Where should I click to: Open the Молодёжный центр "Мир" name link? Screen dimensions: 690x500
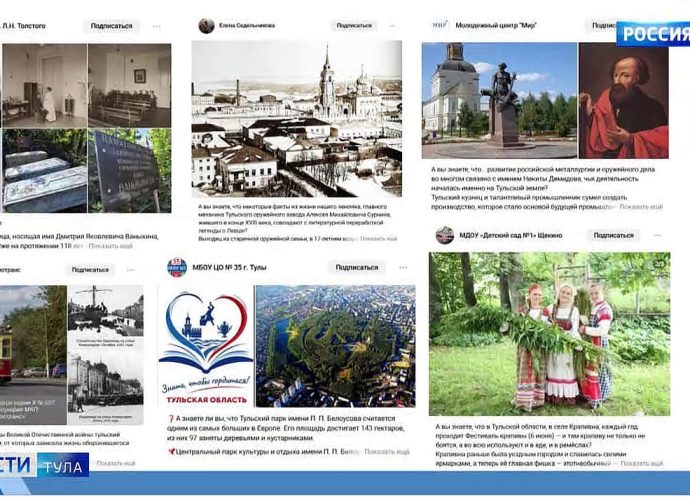pos(496,26)
